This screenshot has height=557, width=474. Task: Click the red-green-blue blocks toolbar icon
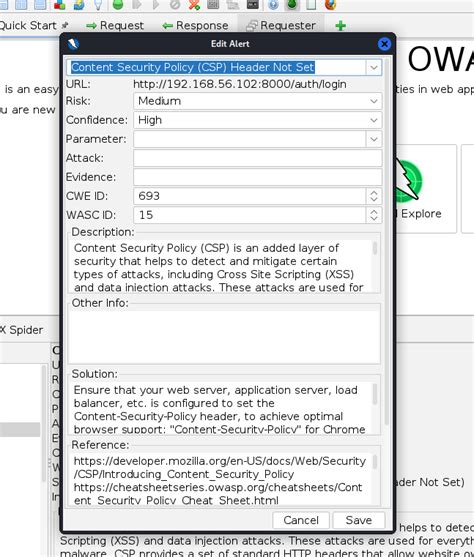(x=60, y=4)
